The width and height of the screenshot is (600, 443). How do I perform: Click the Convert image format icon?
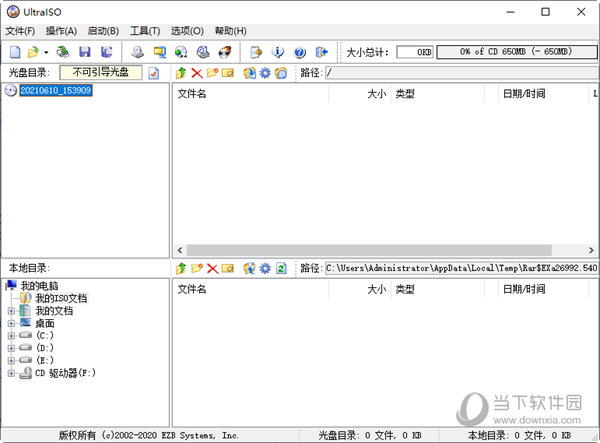(x=160, y=52)
